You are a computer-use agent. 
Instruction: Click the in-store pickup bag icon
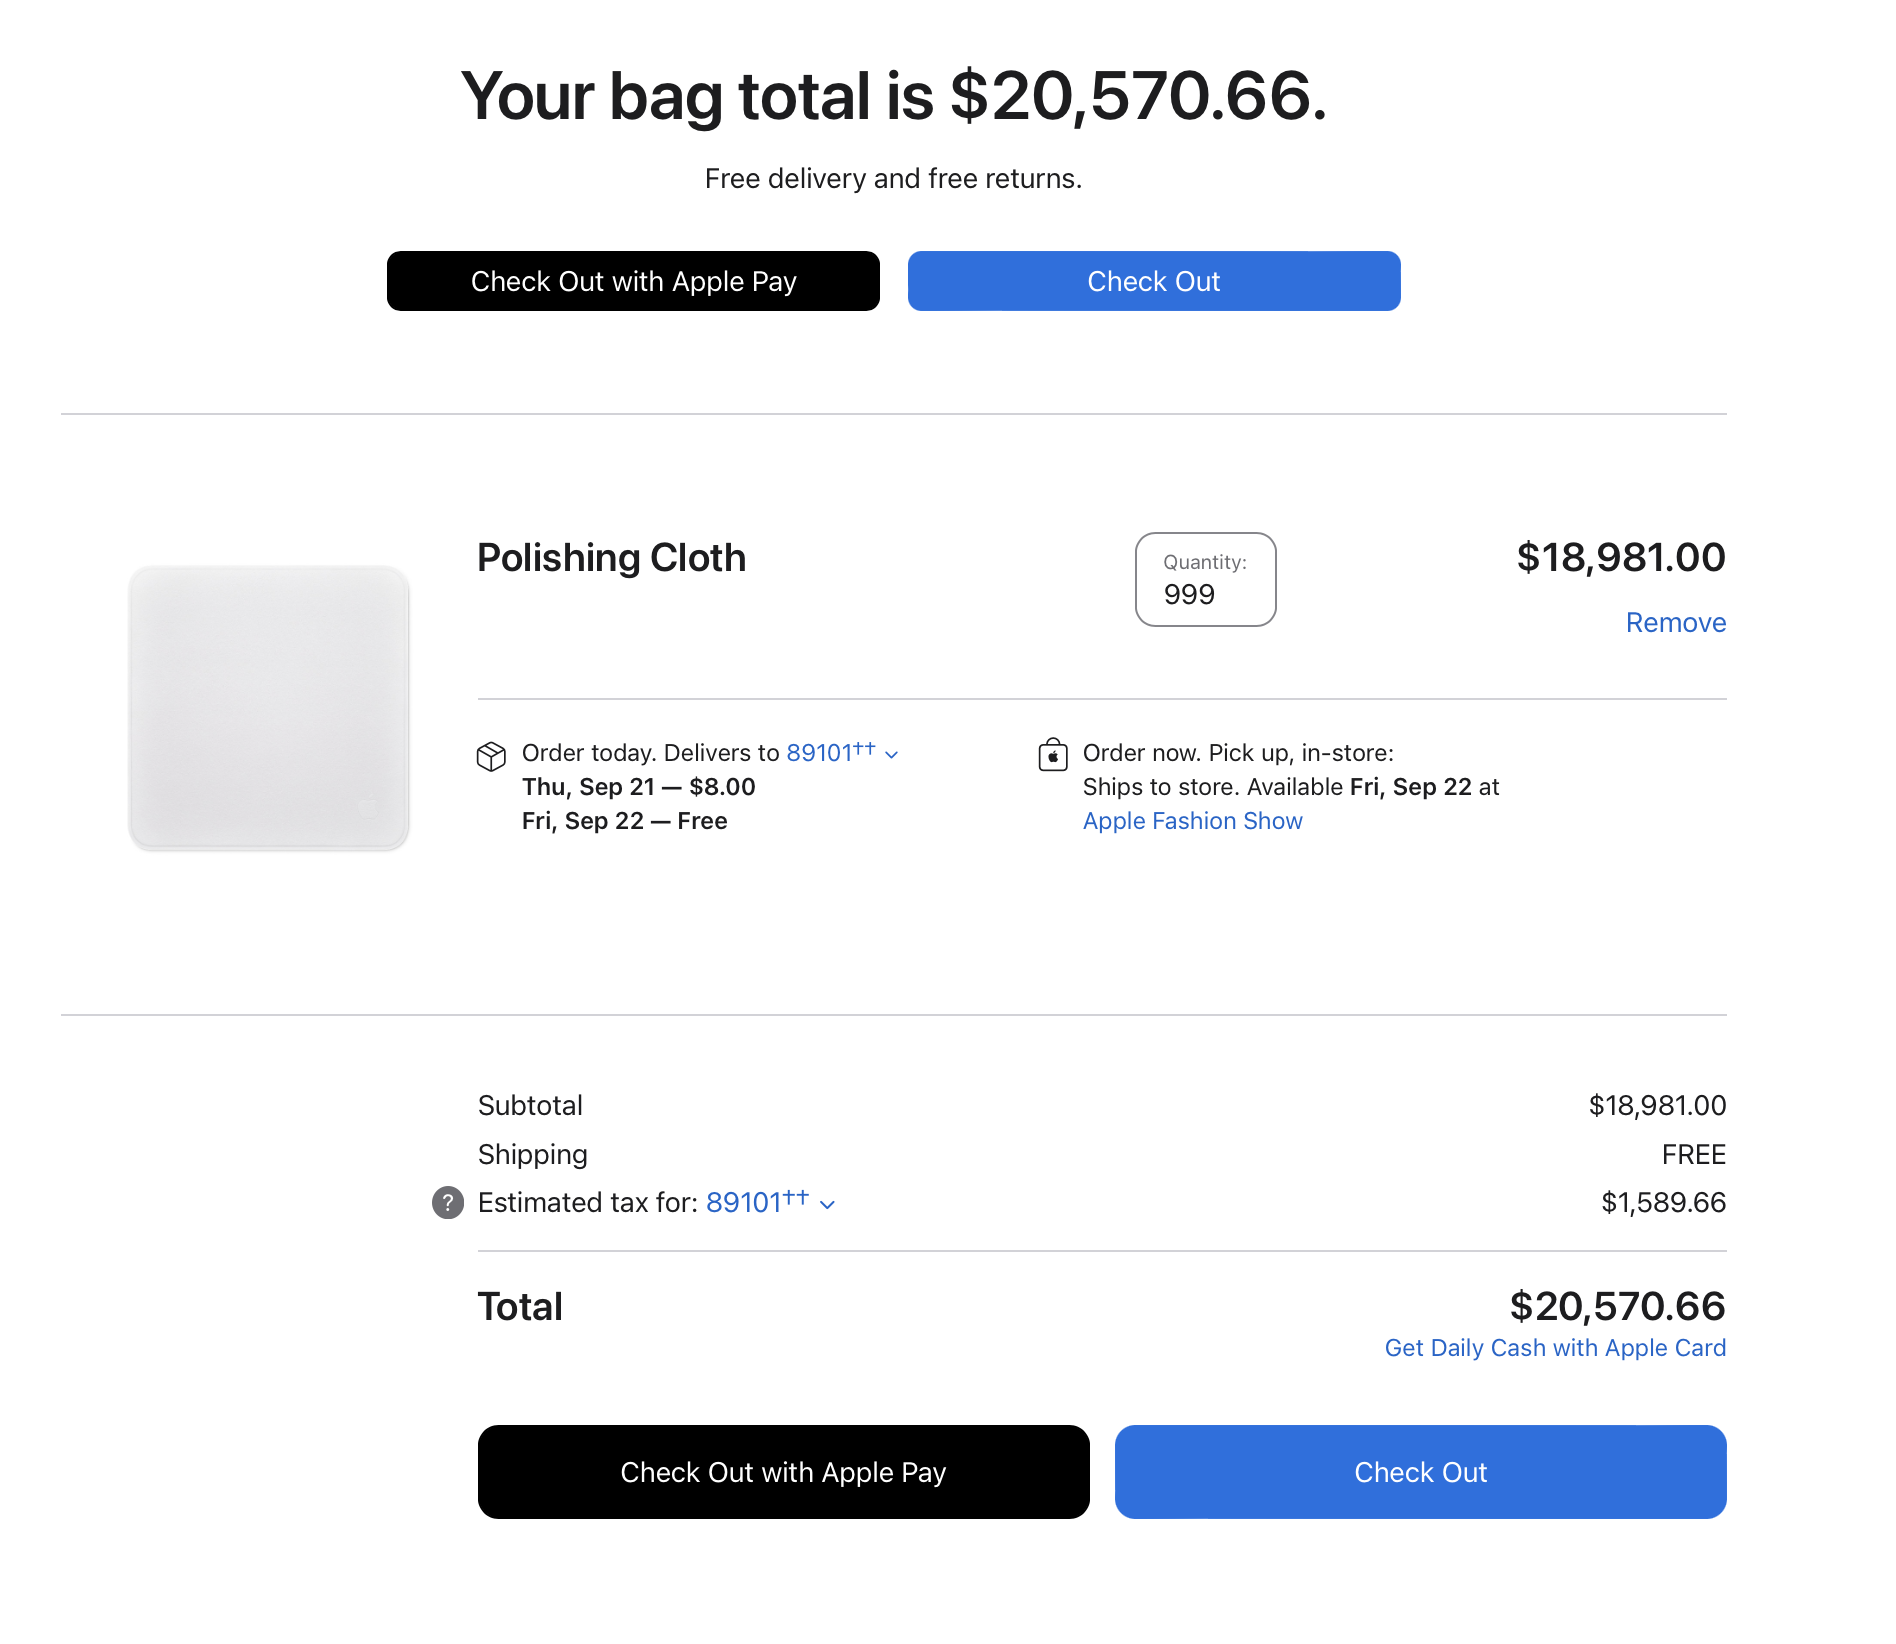[x=1052, y=755]
